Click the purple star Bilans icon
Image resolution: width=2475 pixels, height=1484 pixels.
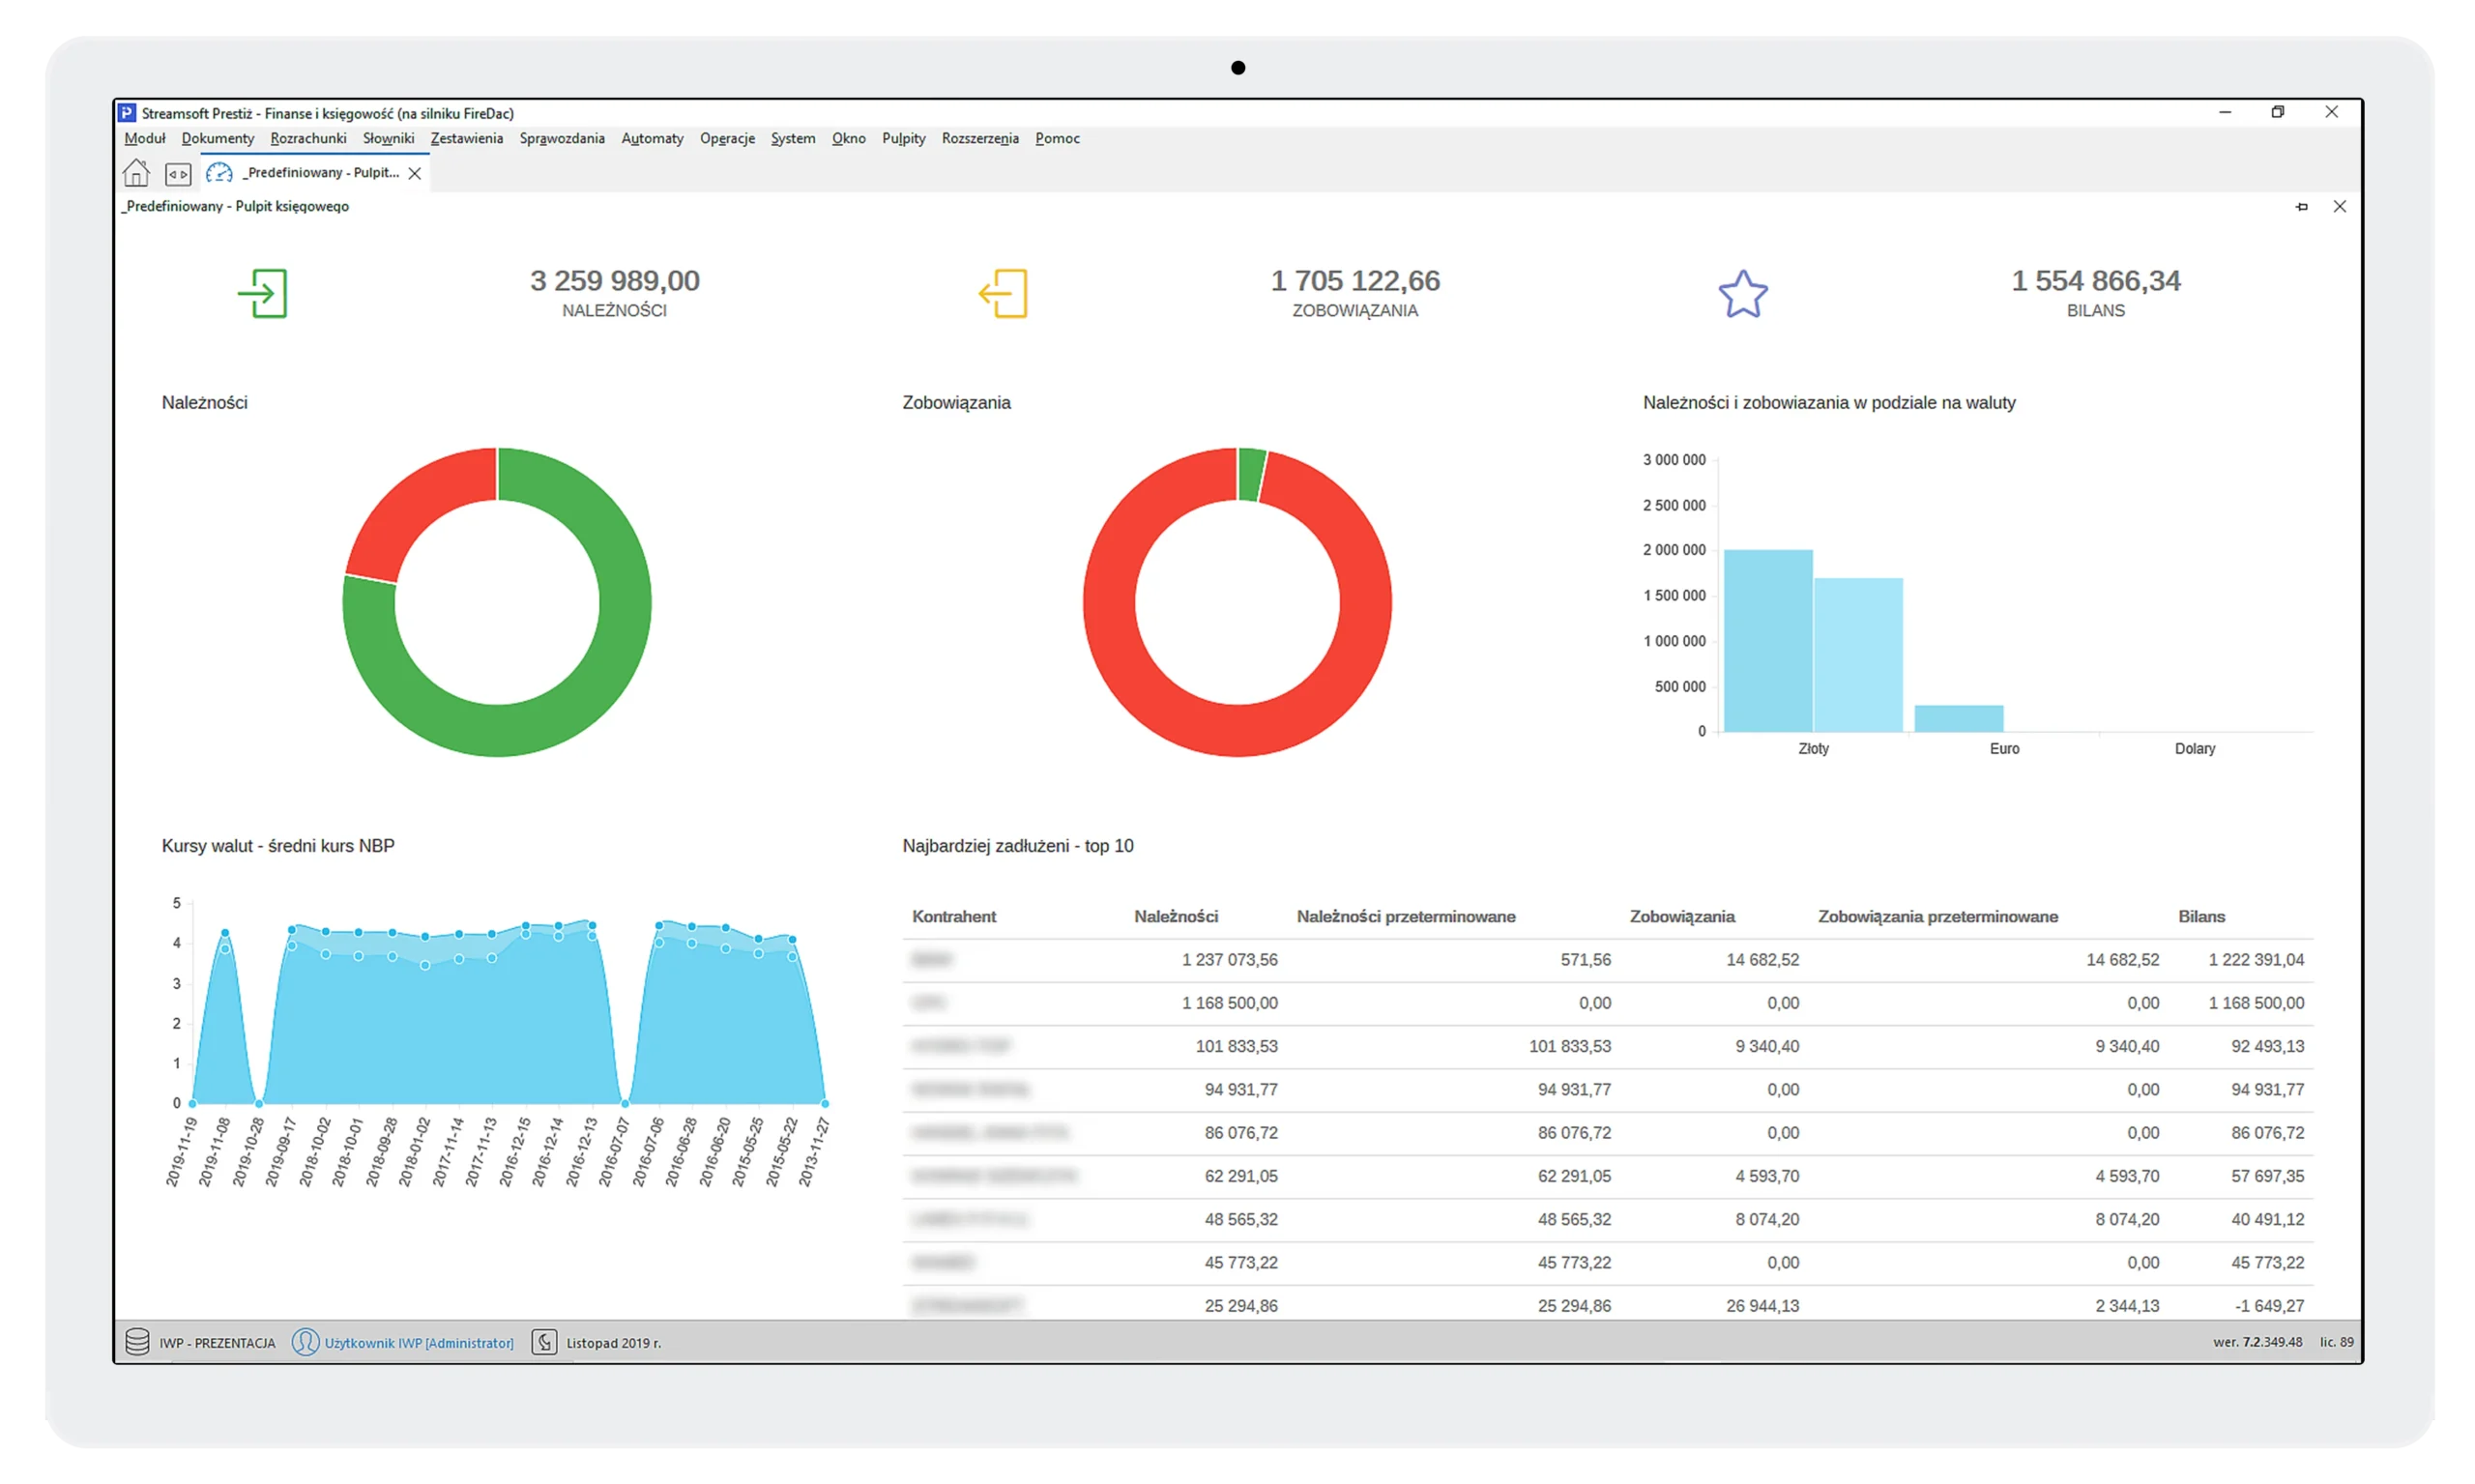(1743, 294)
